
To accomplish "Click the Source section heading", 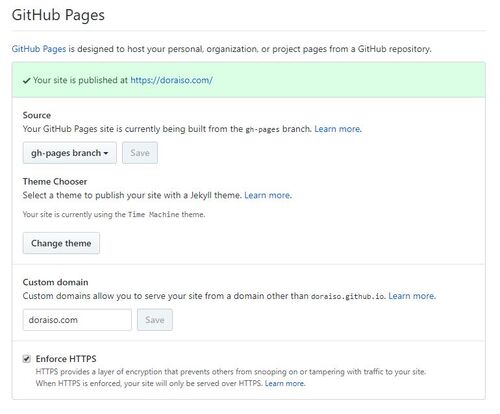I will (x=37, y=115).
